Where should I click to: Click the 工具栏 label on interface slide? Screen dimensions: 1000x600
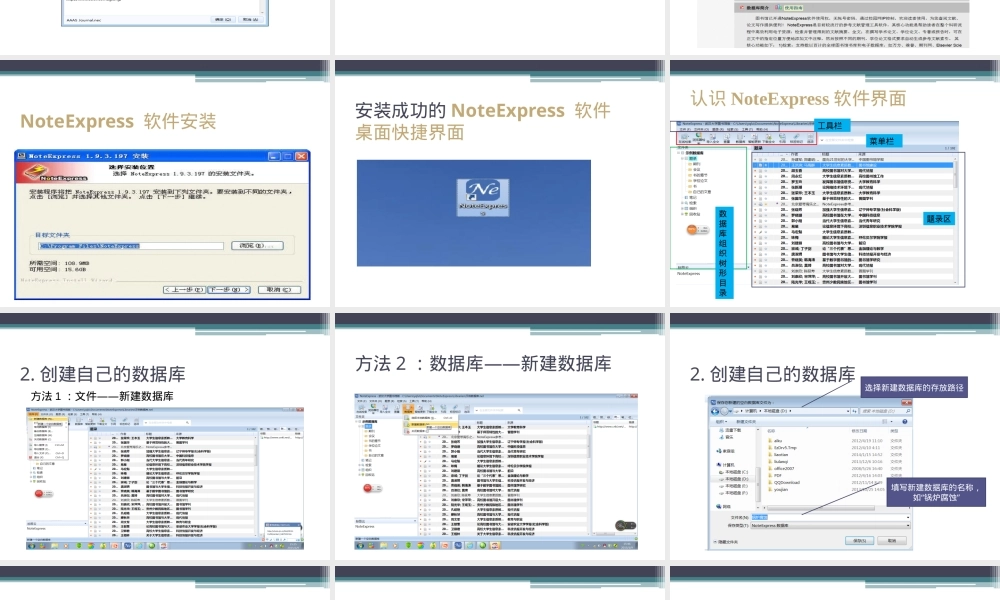(x=830, y=126)
